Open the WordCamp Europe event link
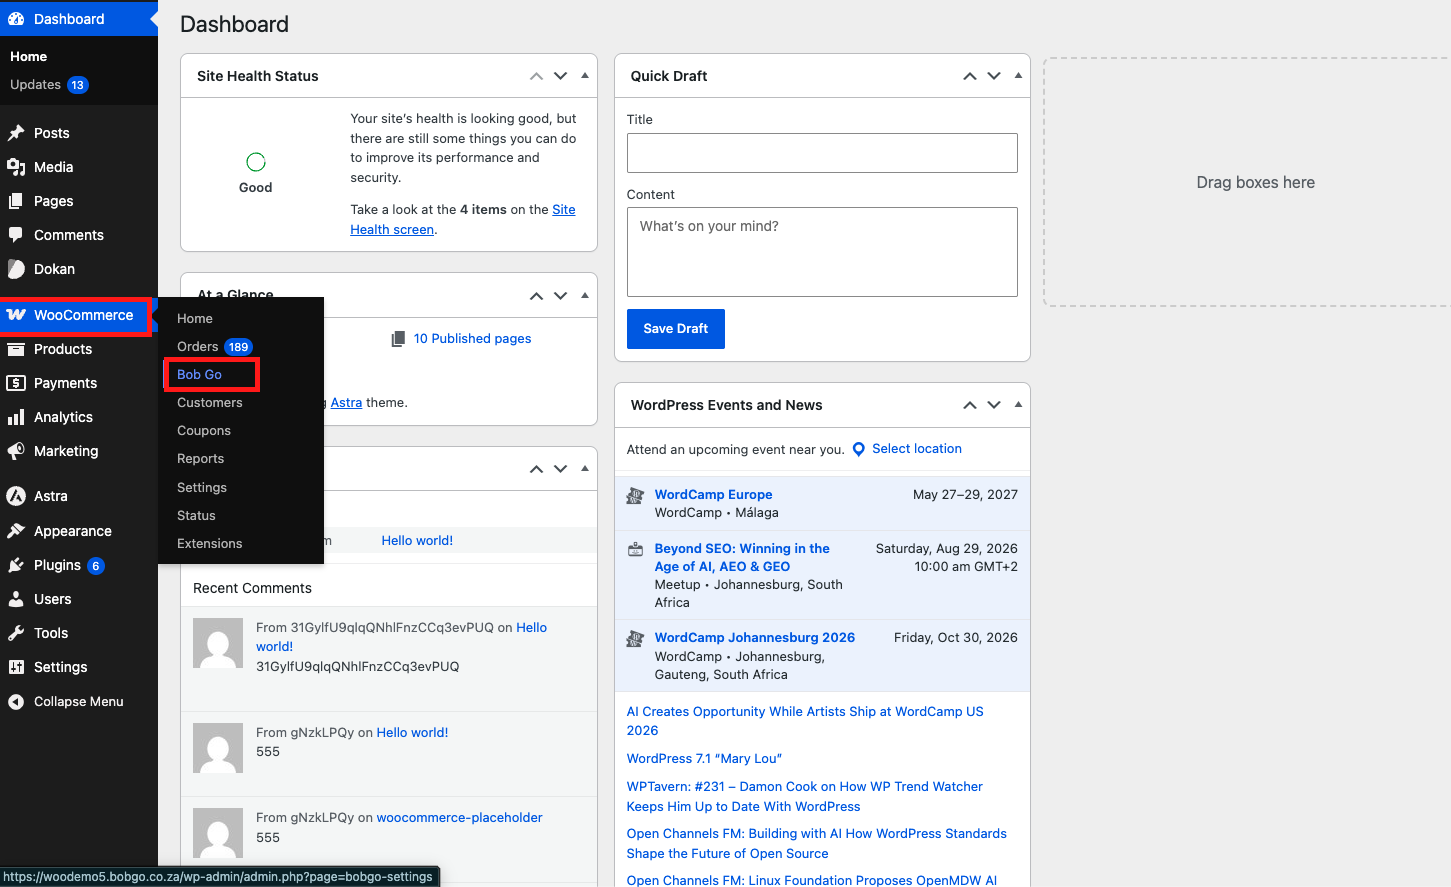1451x887 pixels. click(x=713, y=495)
